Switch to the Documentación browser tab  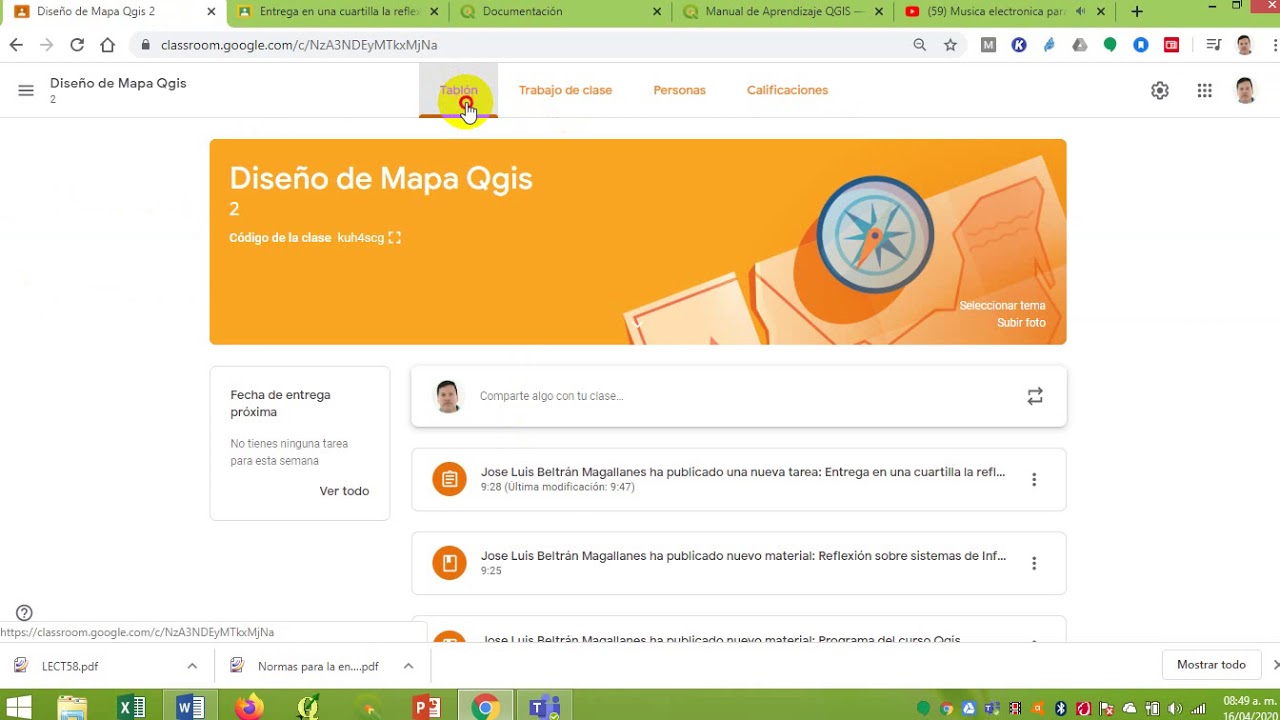[560, 12]
